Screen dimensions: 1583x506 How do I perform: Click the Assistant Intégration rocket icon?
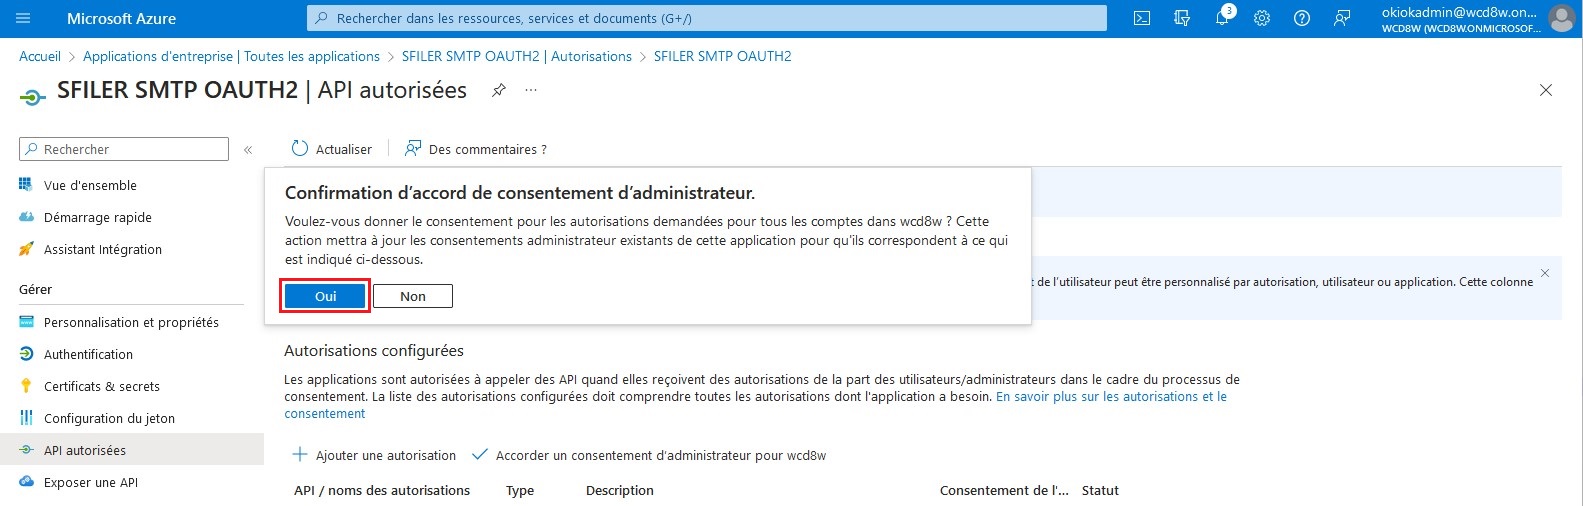pos(26,249)
